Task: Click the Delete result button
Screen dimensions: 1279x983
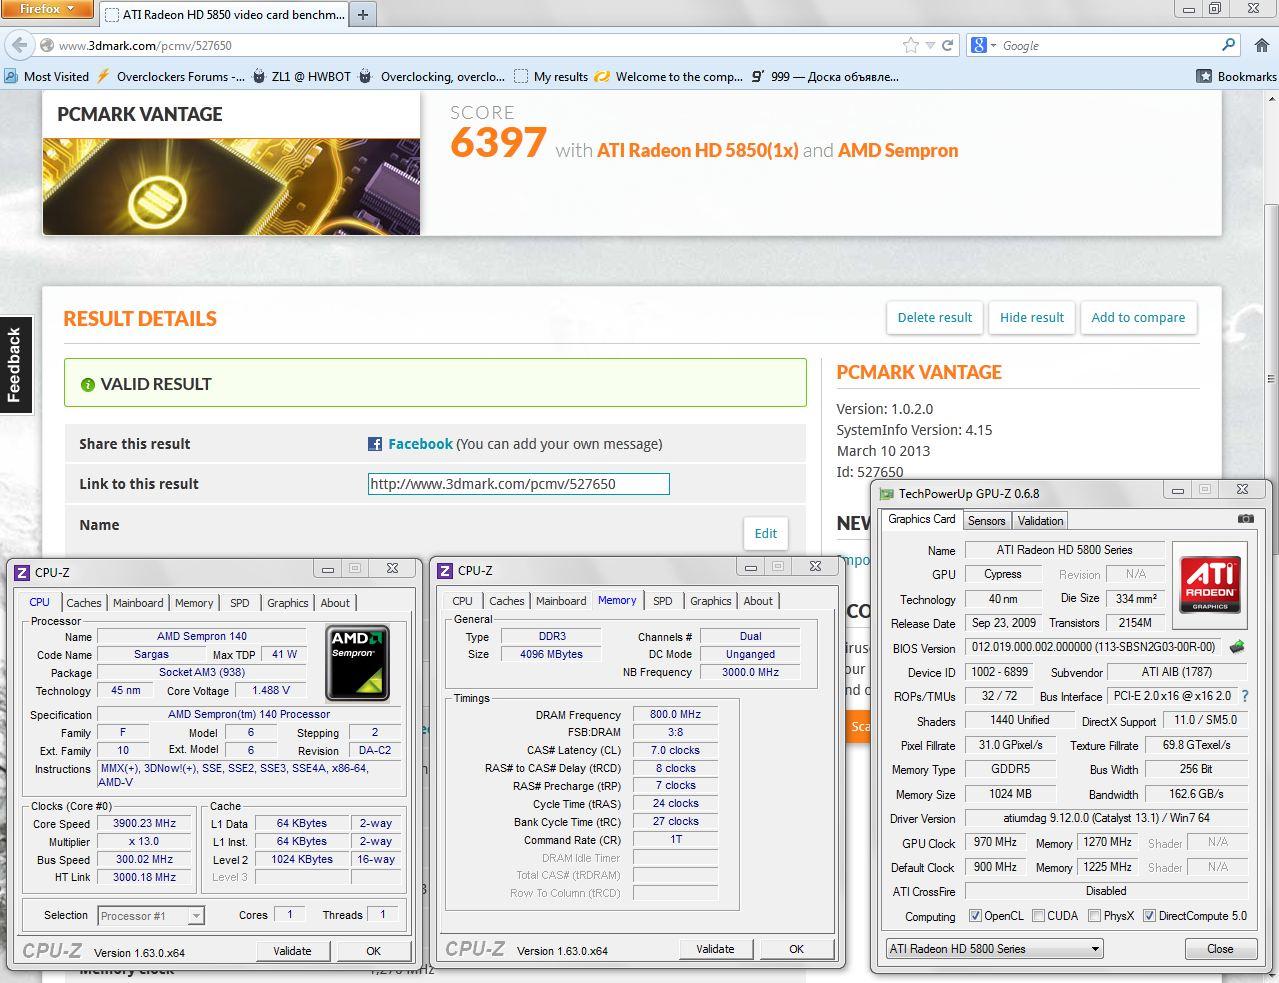Action: pyautogui.click(x=934, y=317)
